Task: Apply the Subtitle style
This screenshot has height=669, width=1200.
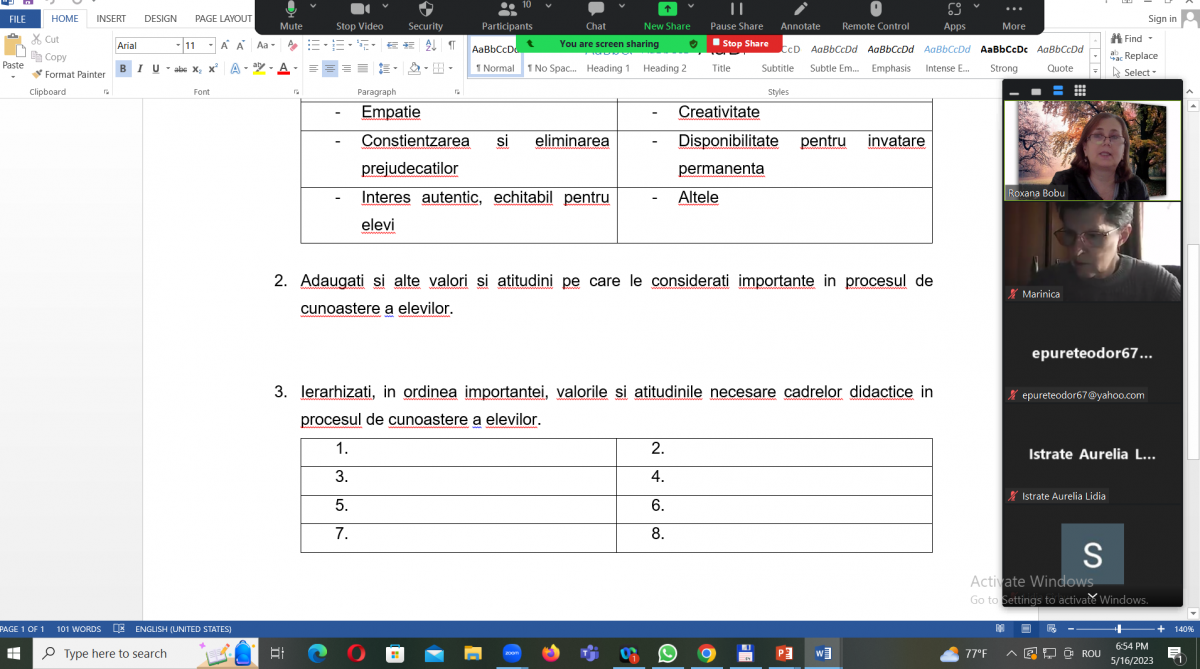Action: tap(778, 58)
